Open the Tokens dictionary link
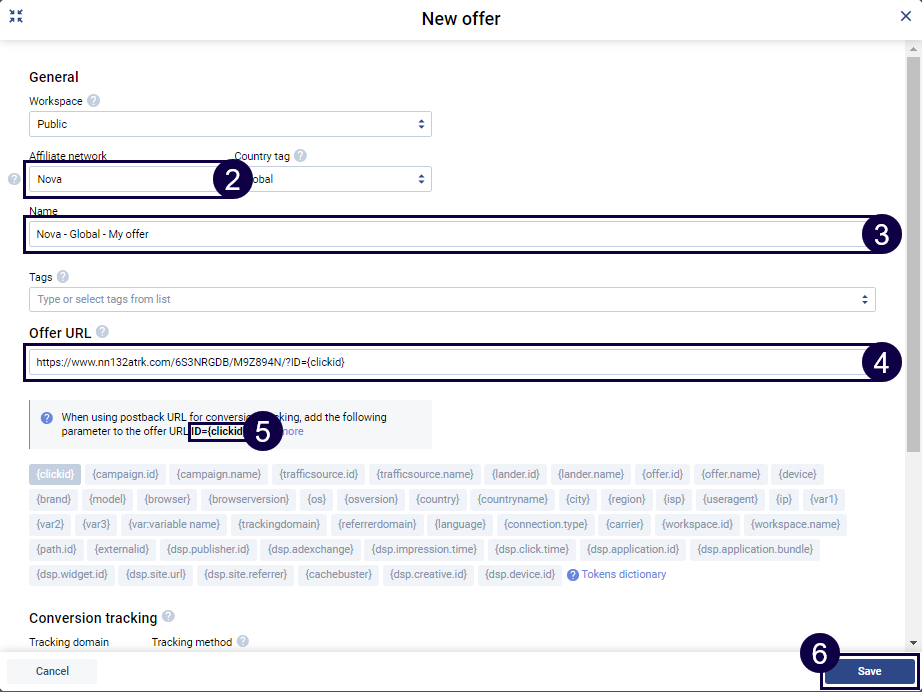The height and width of the screenshot is (692, 922). click(623, 574)
